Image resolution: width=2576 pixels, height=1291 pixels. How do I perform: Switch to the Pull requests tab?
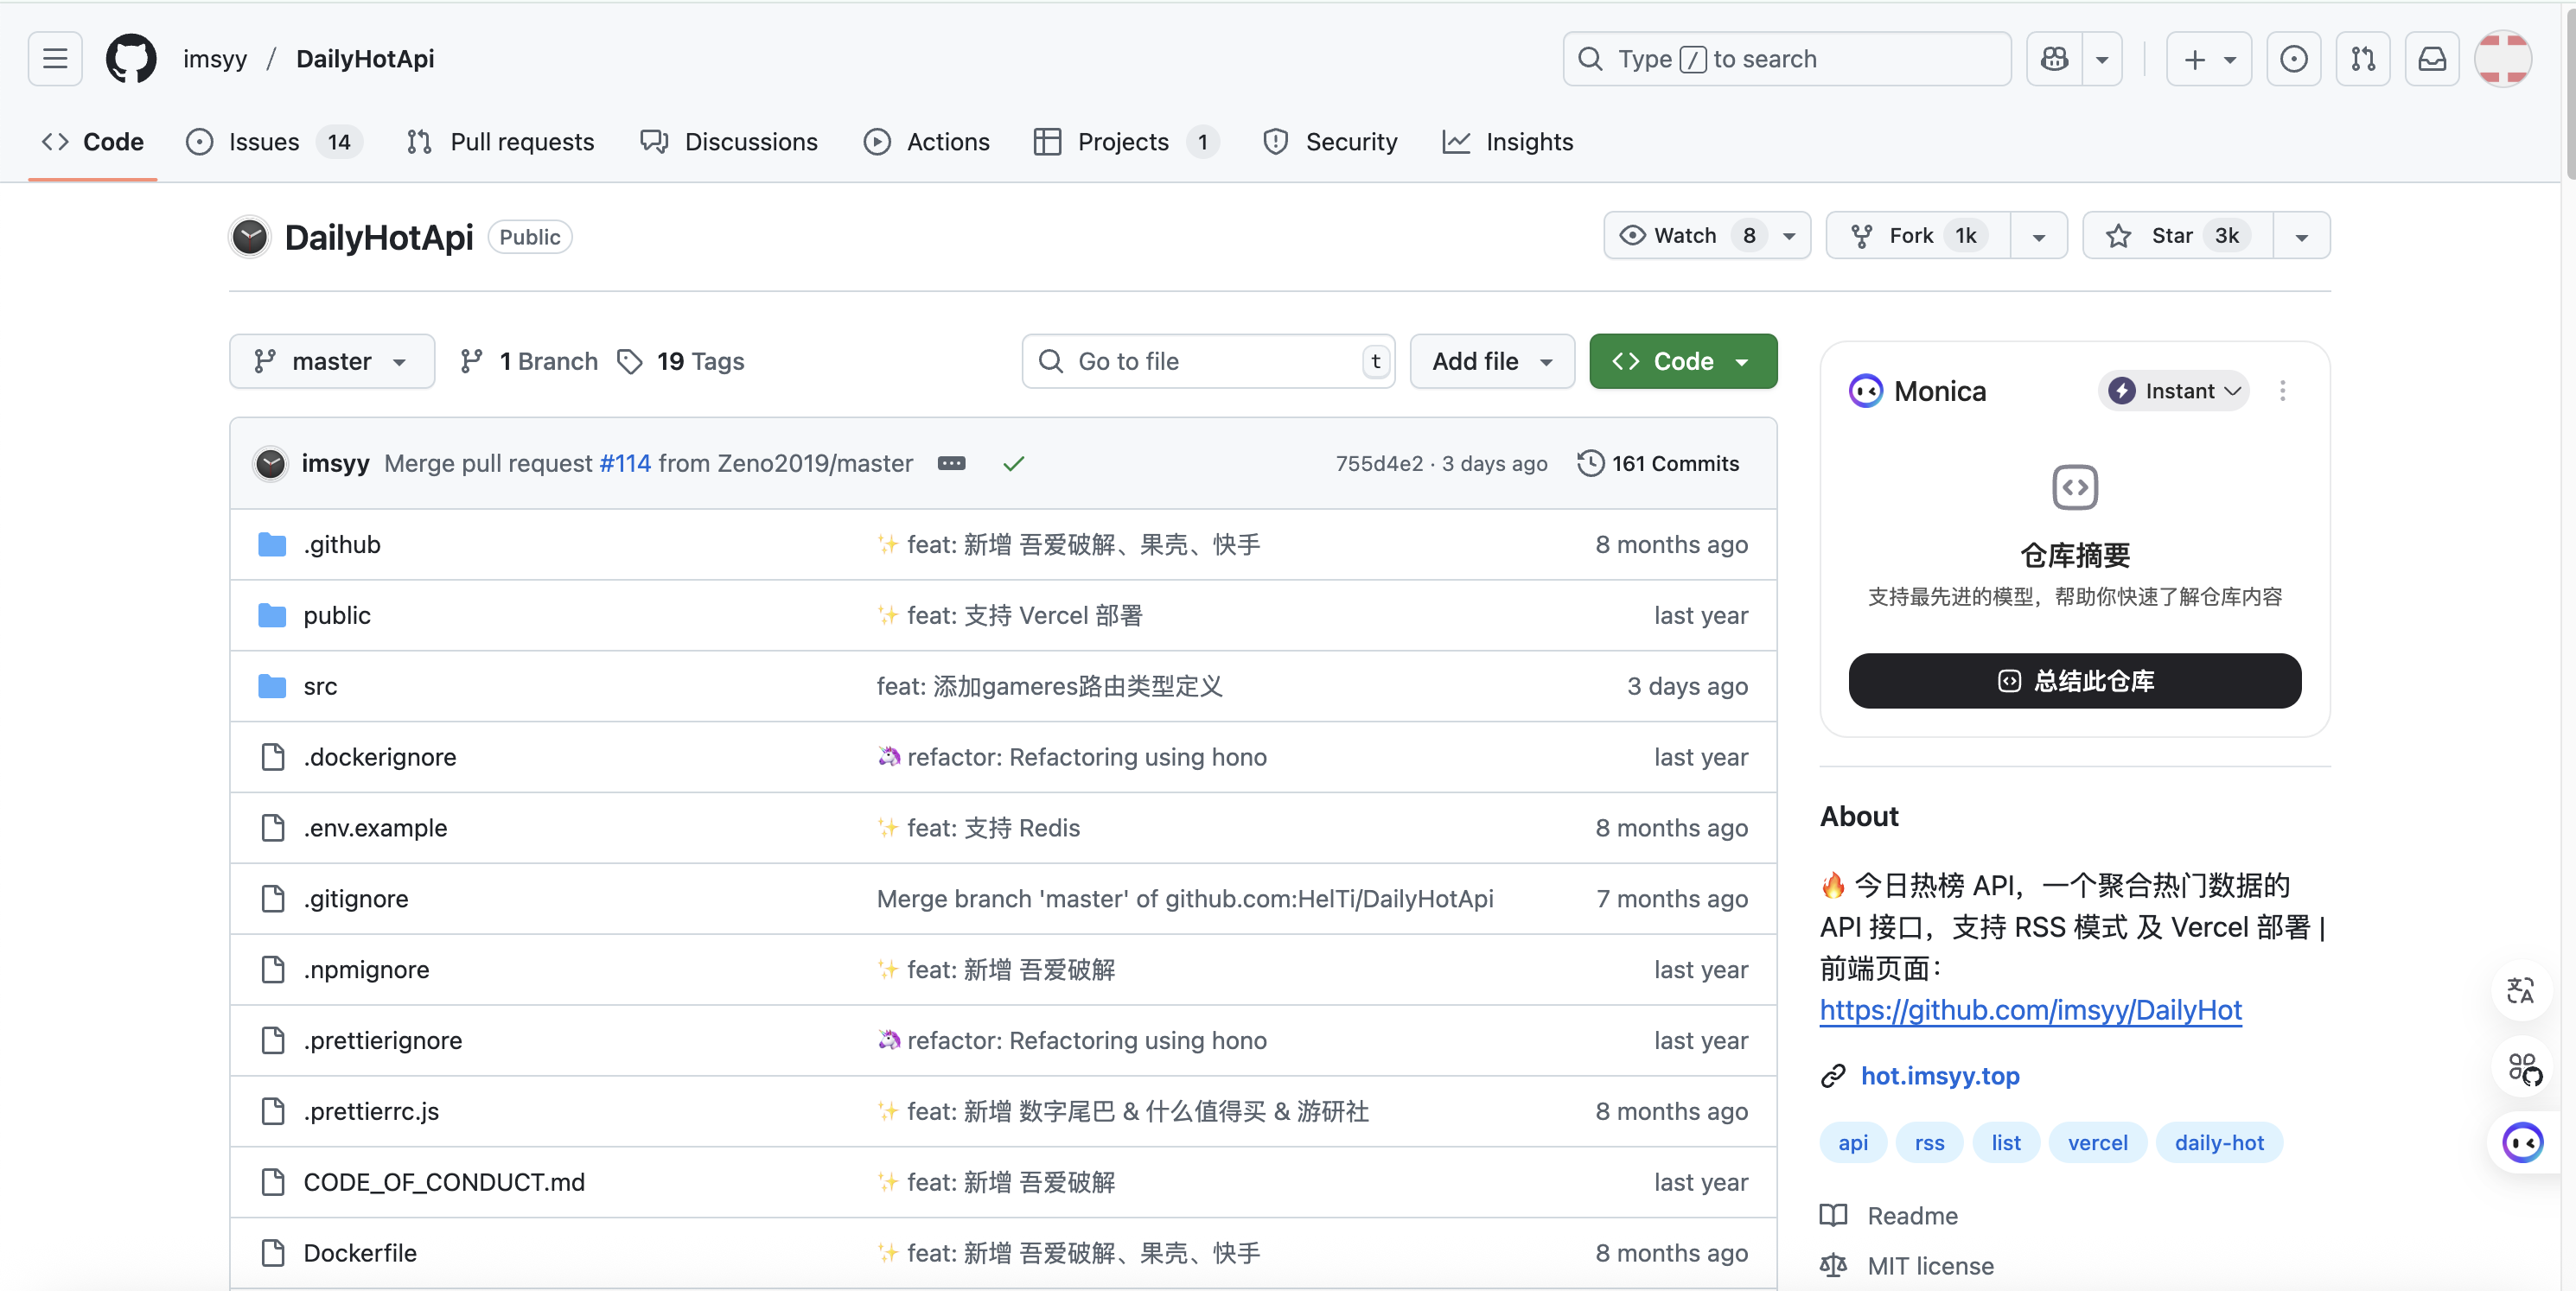click(500, 142)
